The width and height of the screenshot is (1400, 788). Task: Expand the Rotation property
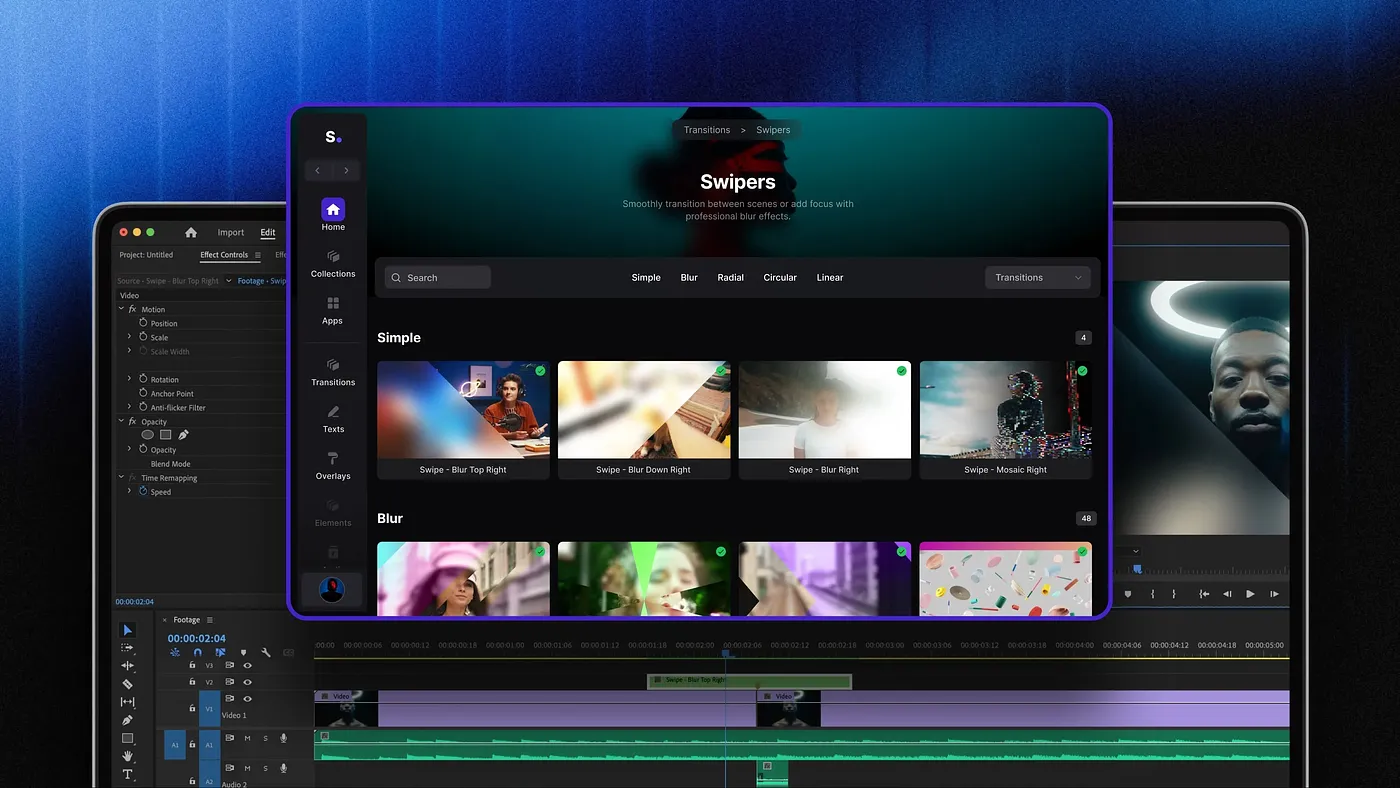[129, 379]
